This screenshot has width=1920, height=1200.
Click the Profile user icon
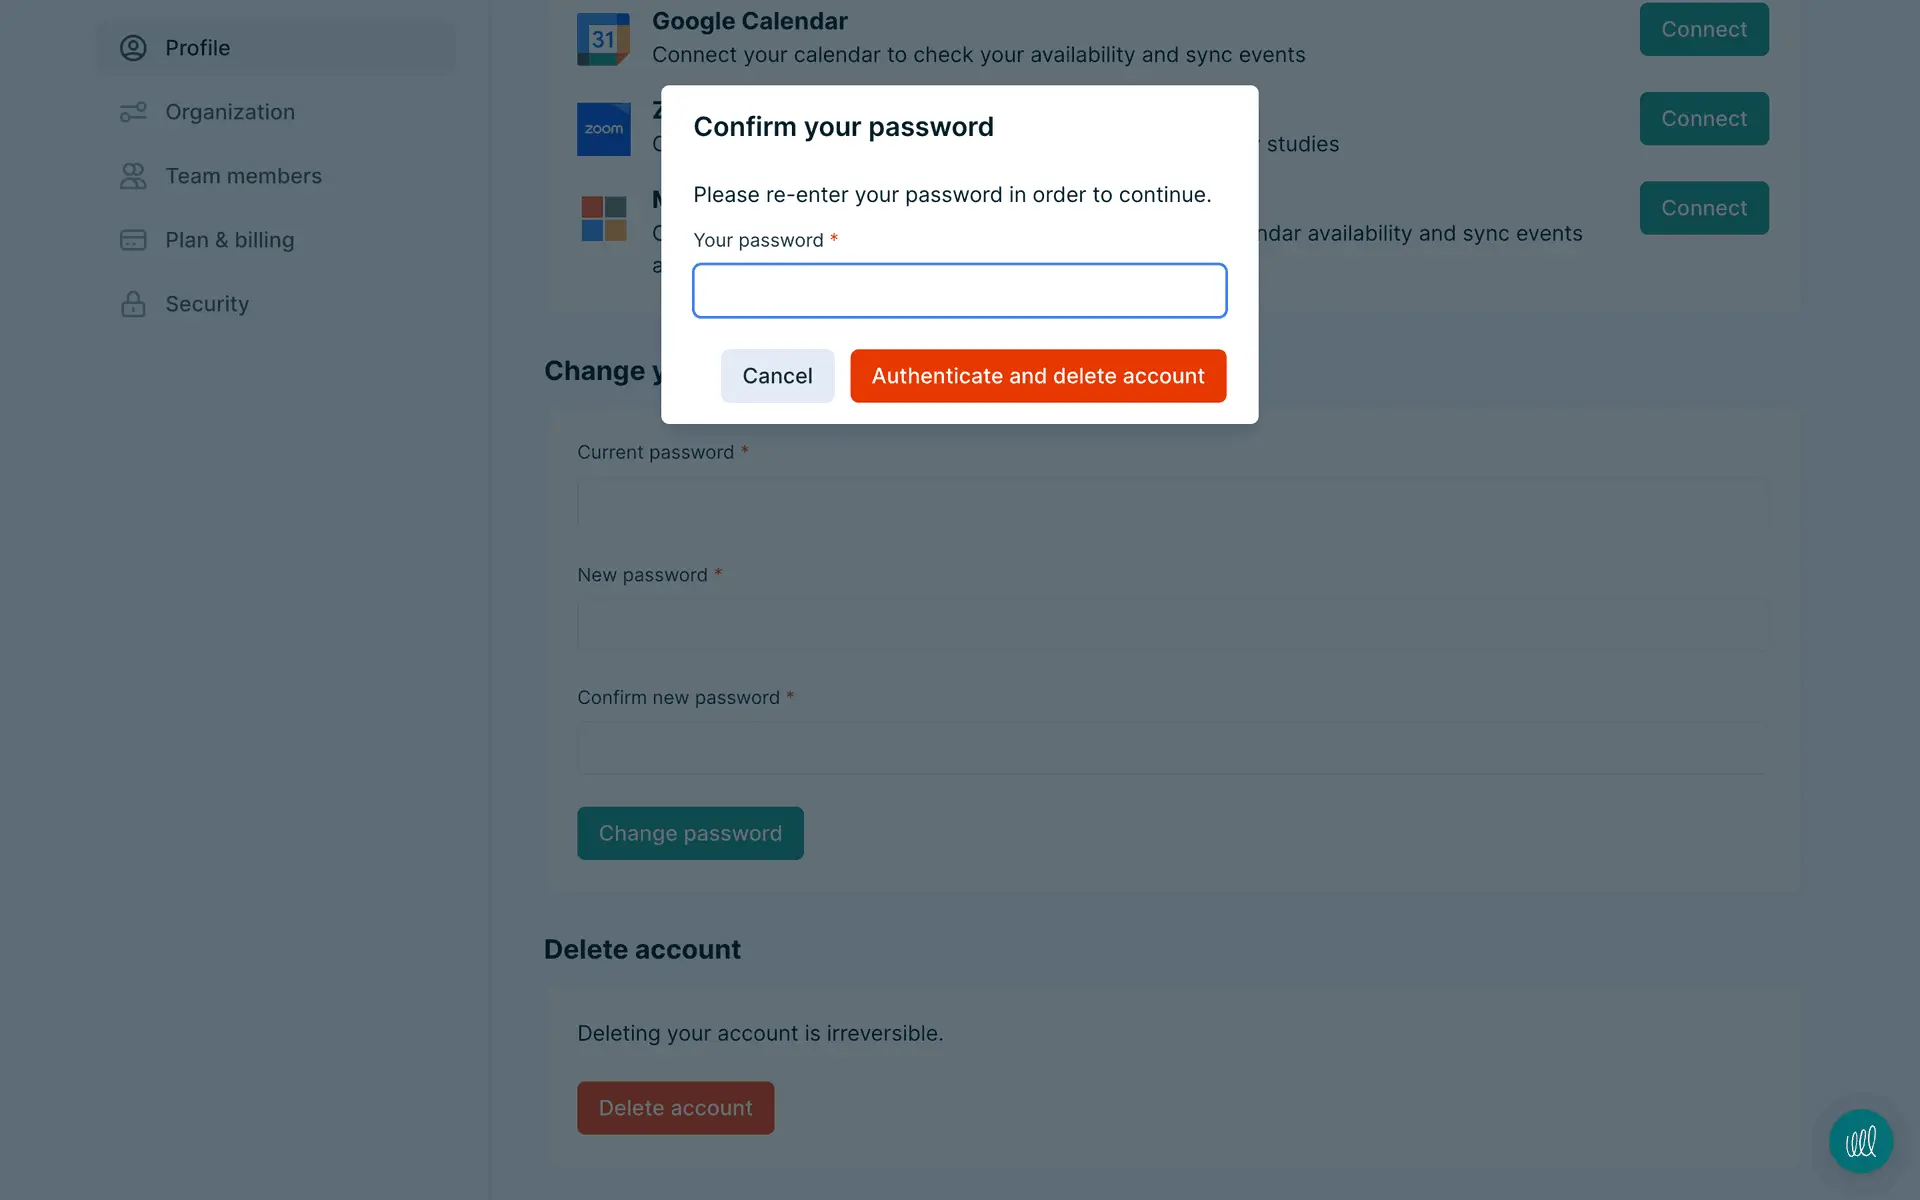[x=133, y=48]
